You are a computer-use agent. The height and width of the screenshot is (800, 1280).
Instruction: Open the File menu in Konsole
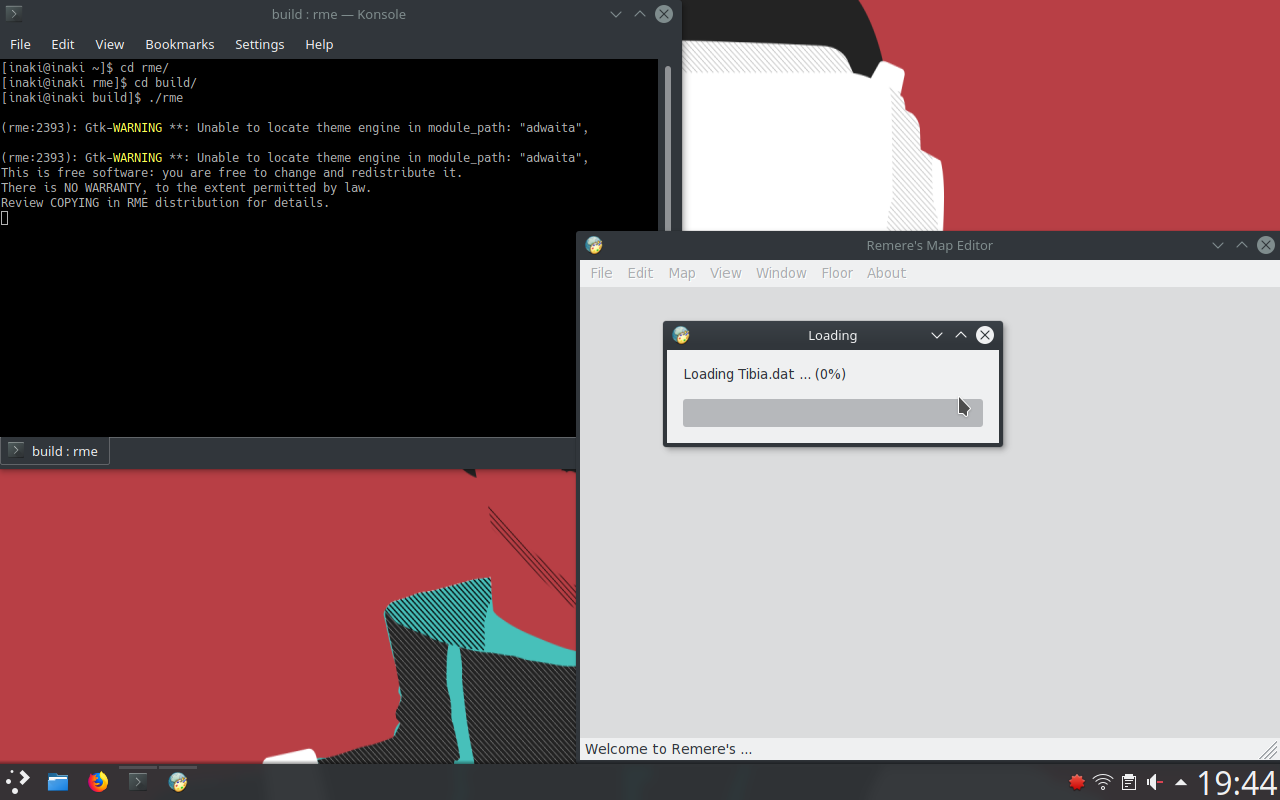pos(20,44)
